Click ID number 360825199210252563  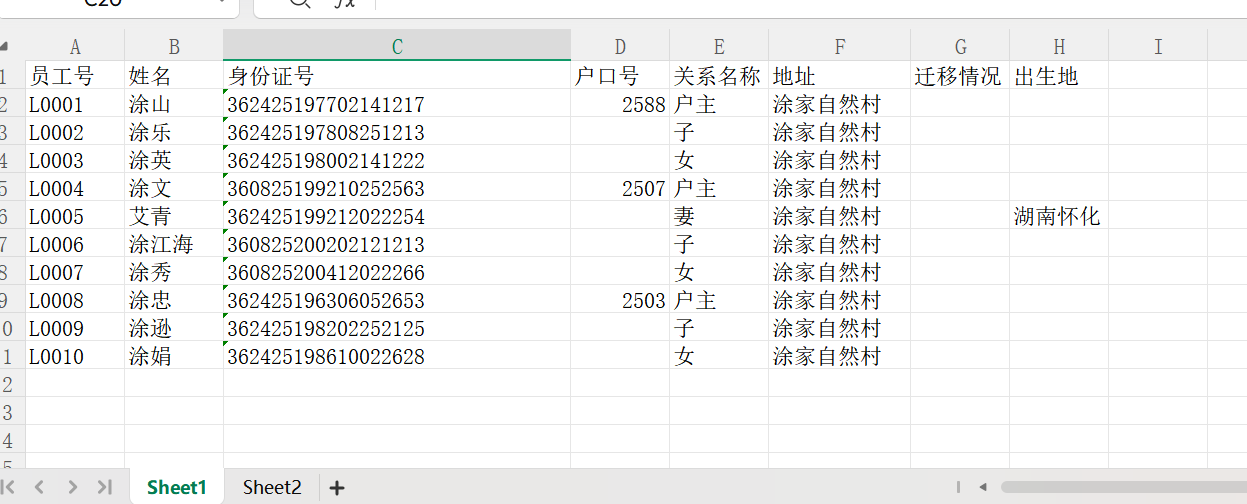[397, 188]
